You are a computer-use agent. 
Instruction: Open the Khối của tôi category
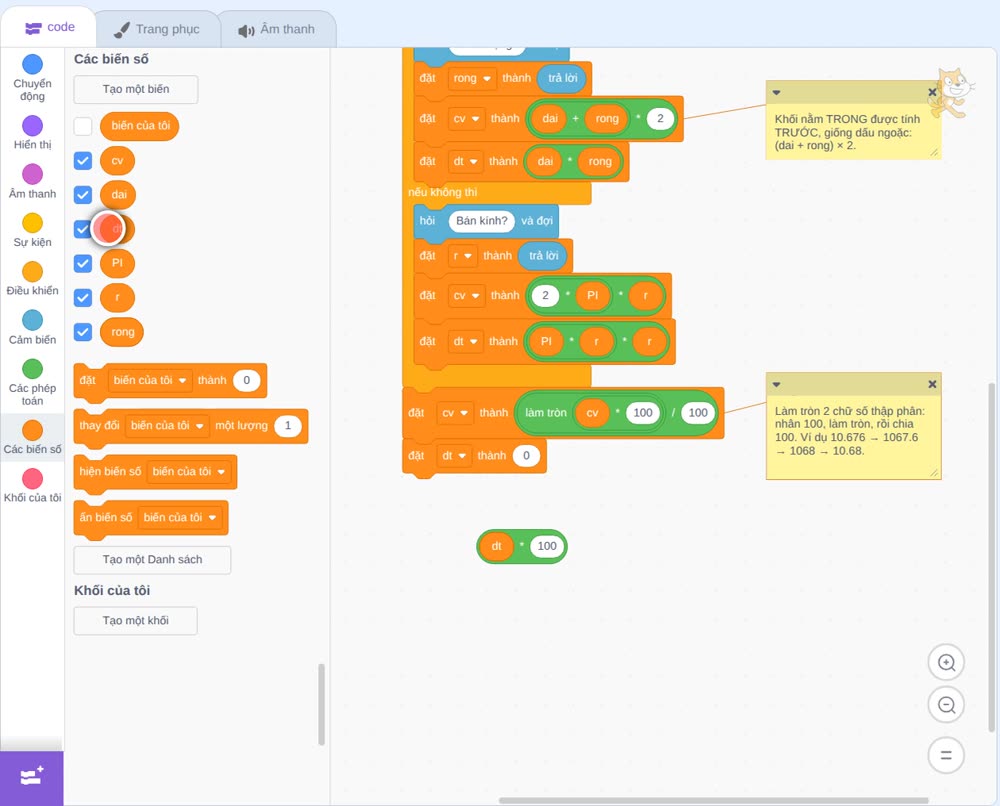tap(32, 485)
